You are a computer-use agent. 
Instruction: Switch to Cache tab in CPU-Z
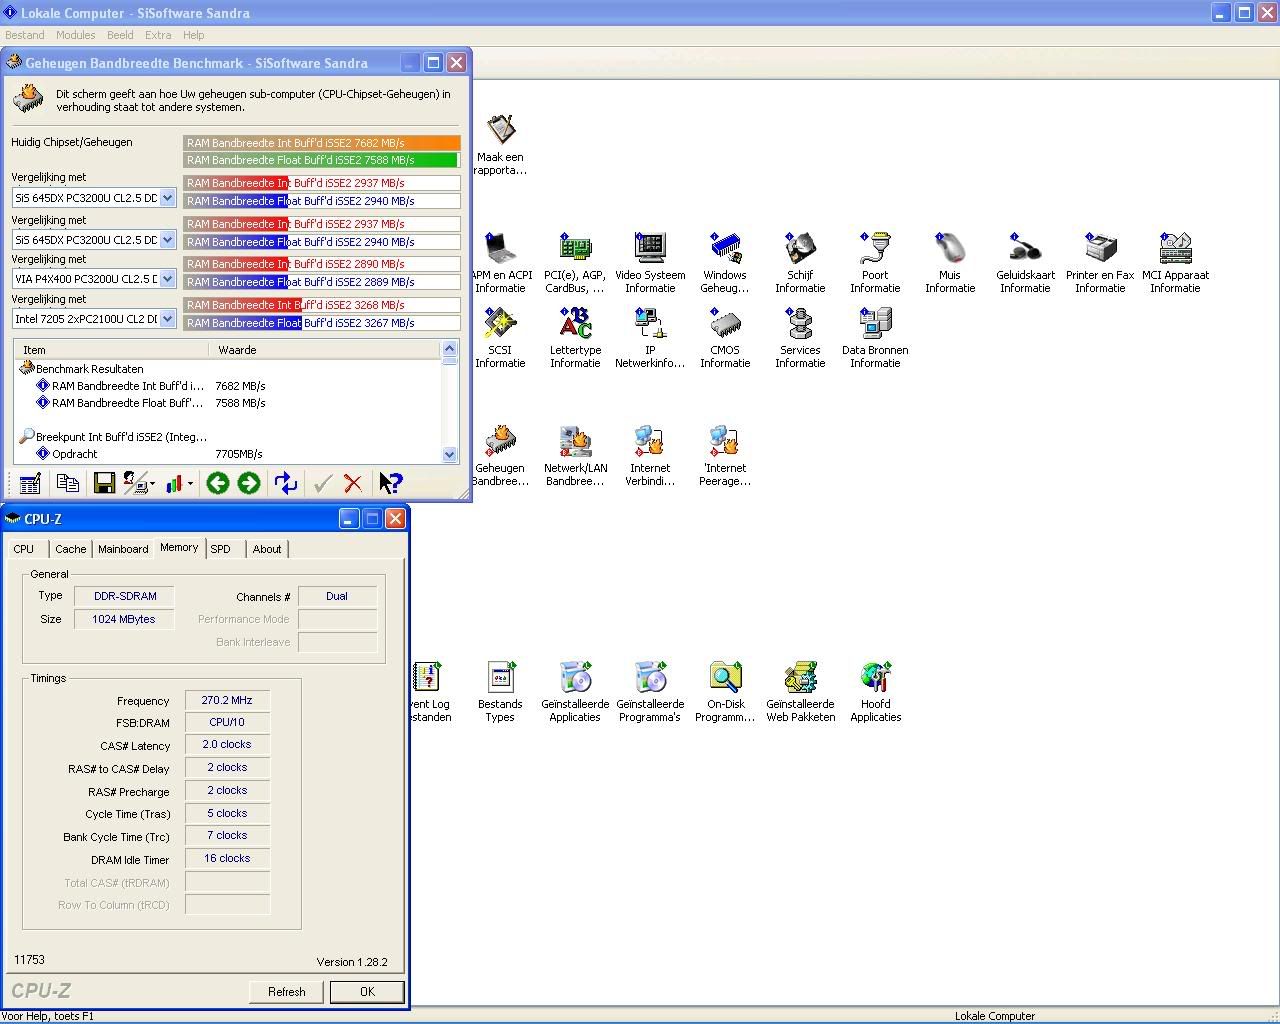(x=70, y=549)
